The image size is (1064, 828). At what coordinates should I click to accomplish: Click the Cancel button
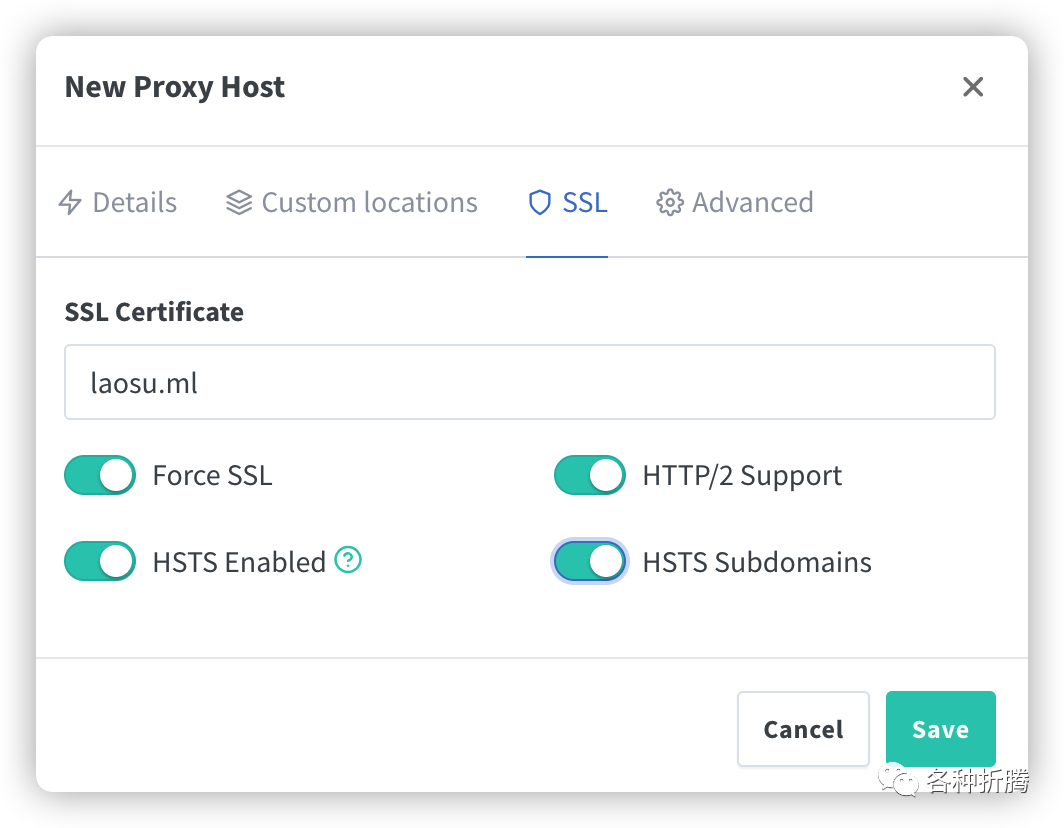click(x=803, y=729)
